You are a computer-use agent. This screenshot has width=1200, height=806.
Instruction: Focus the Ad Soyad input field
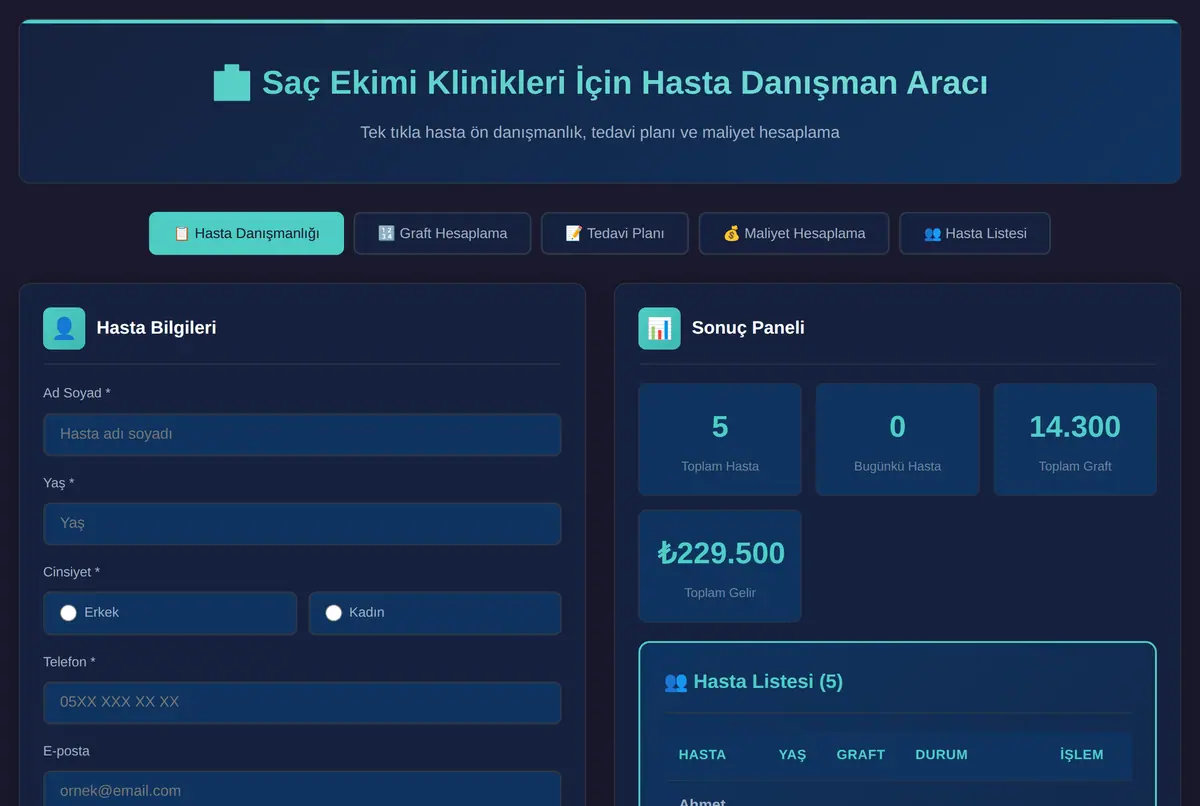302,435
